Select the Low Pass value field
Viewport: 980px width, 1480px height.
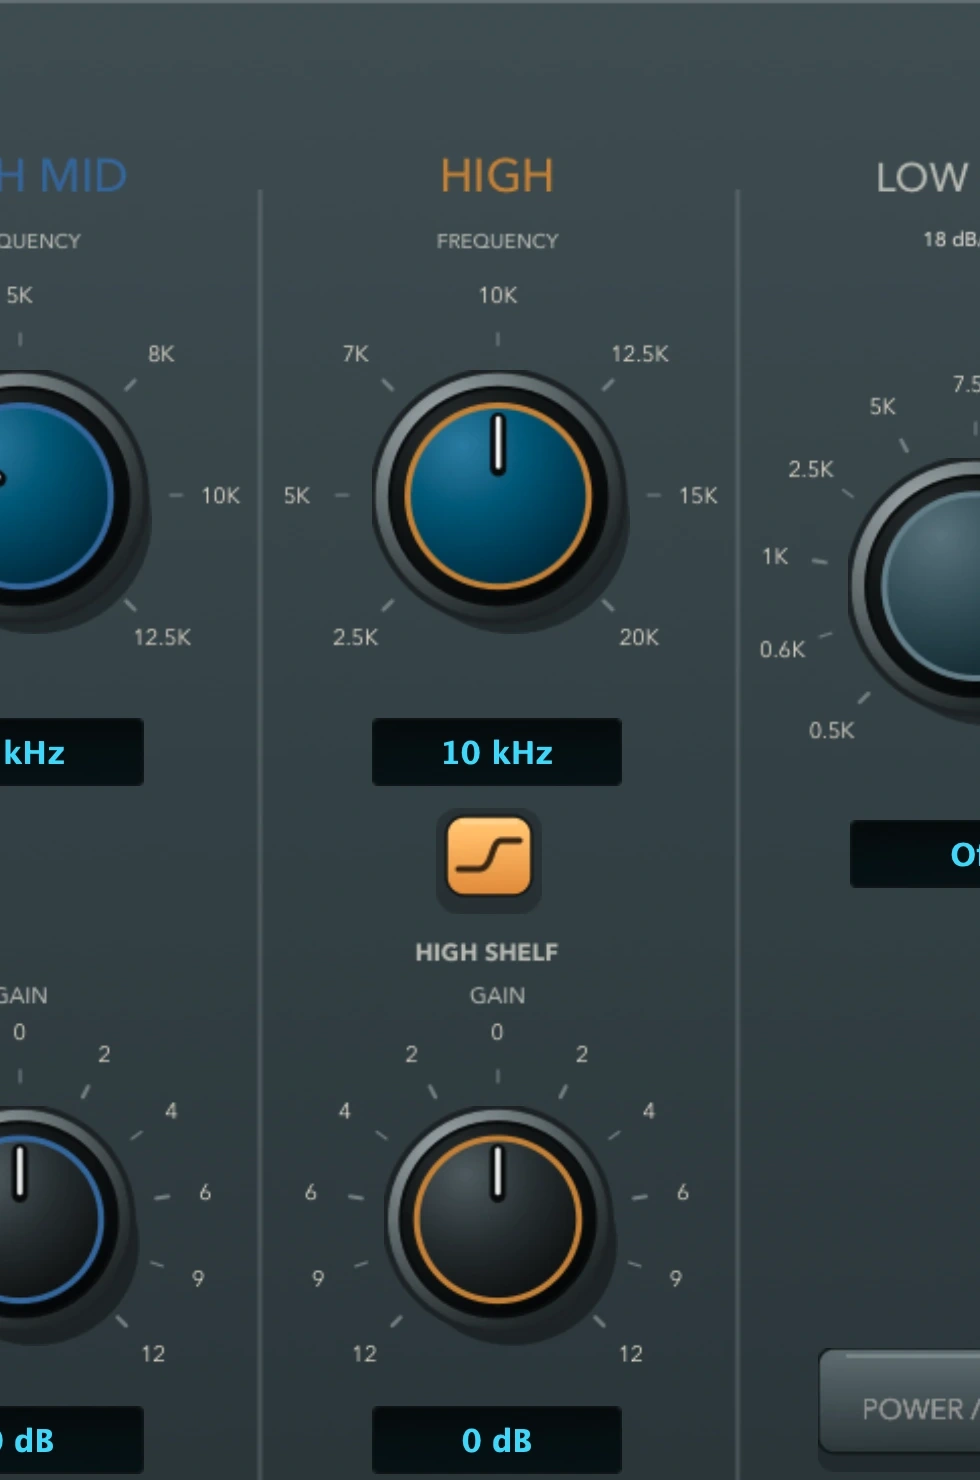[x=915, y=854]
